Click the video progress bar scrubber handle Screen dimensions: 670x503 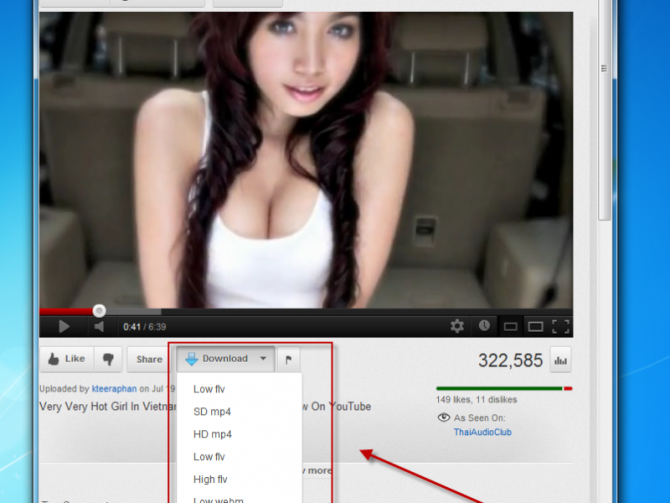click(99, 311)
